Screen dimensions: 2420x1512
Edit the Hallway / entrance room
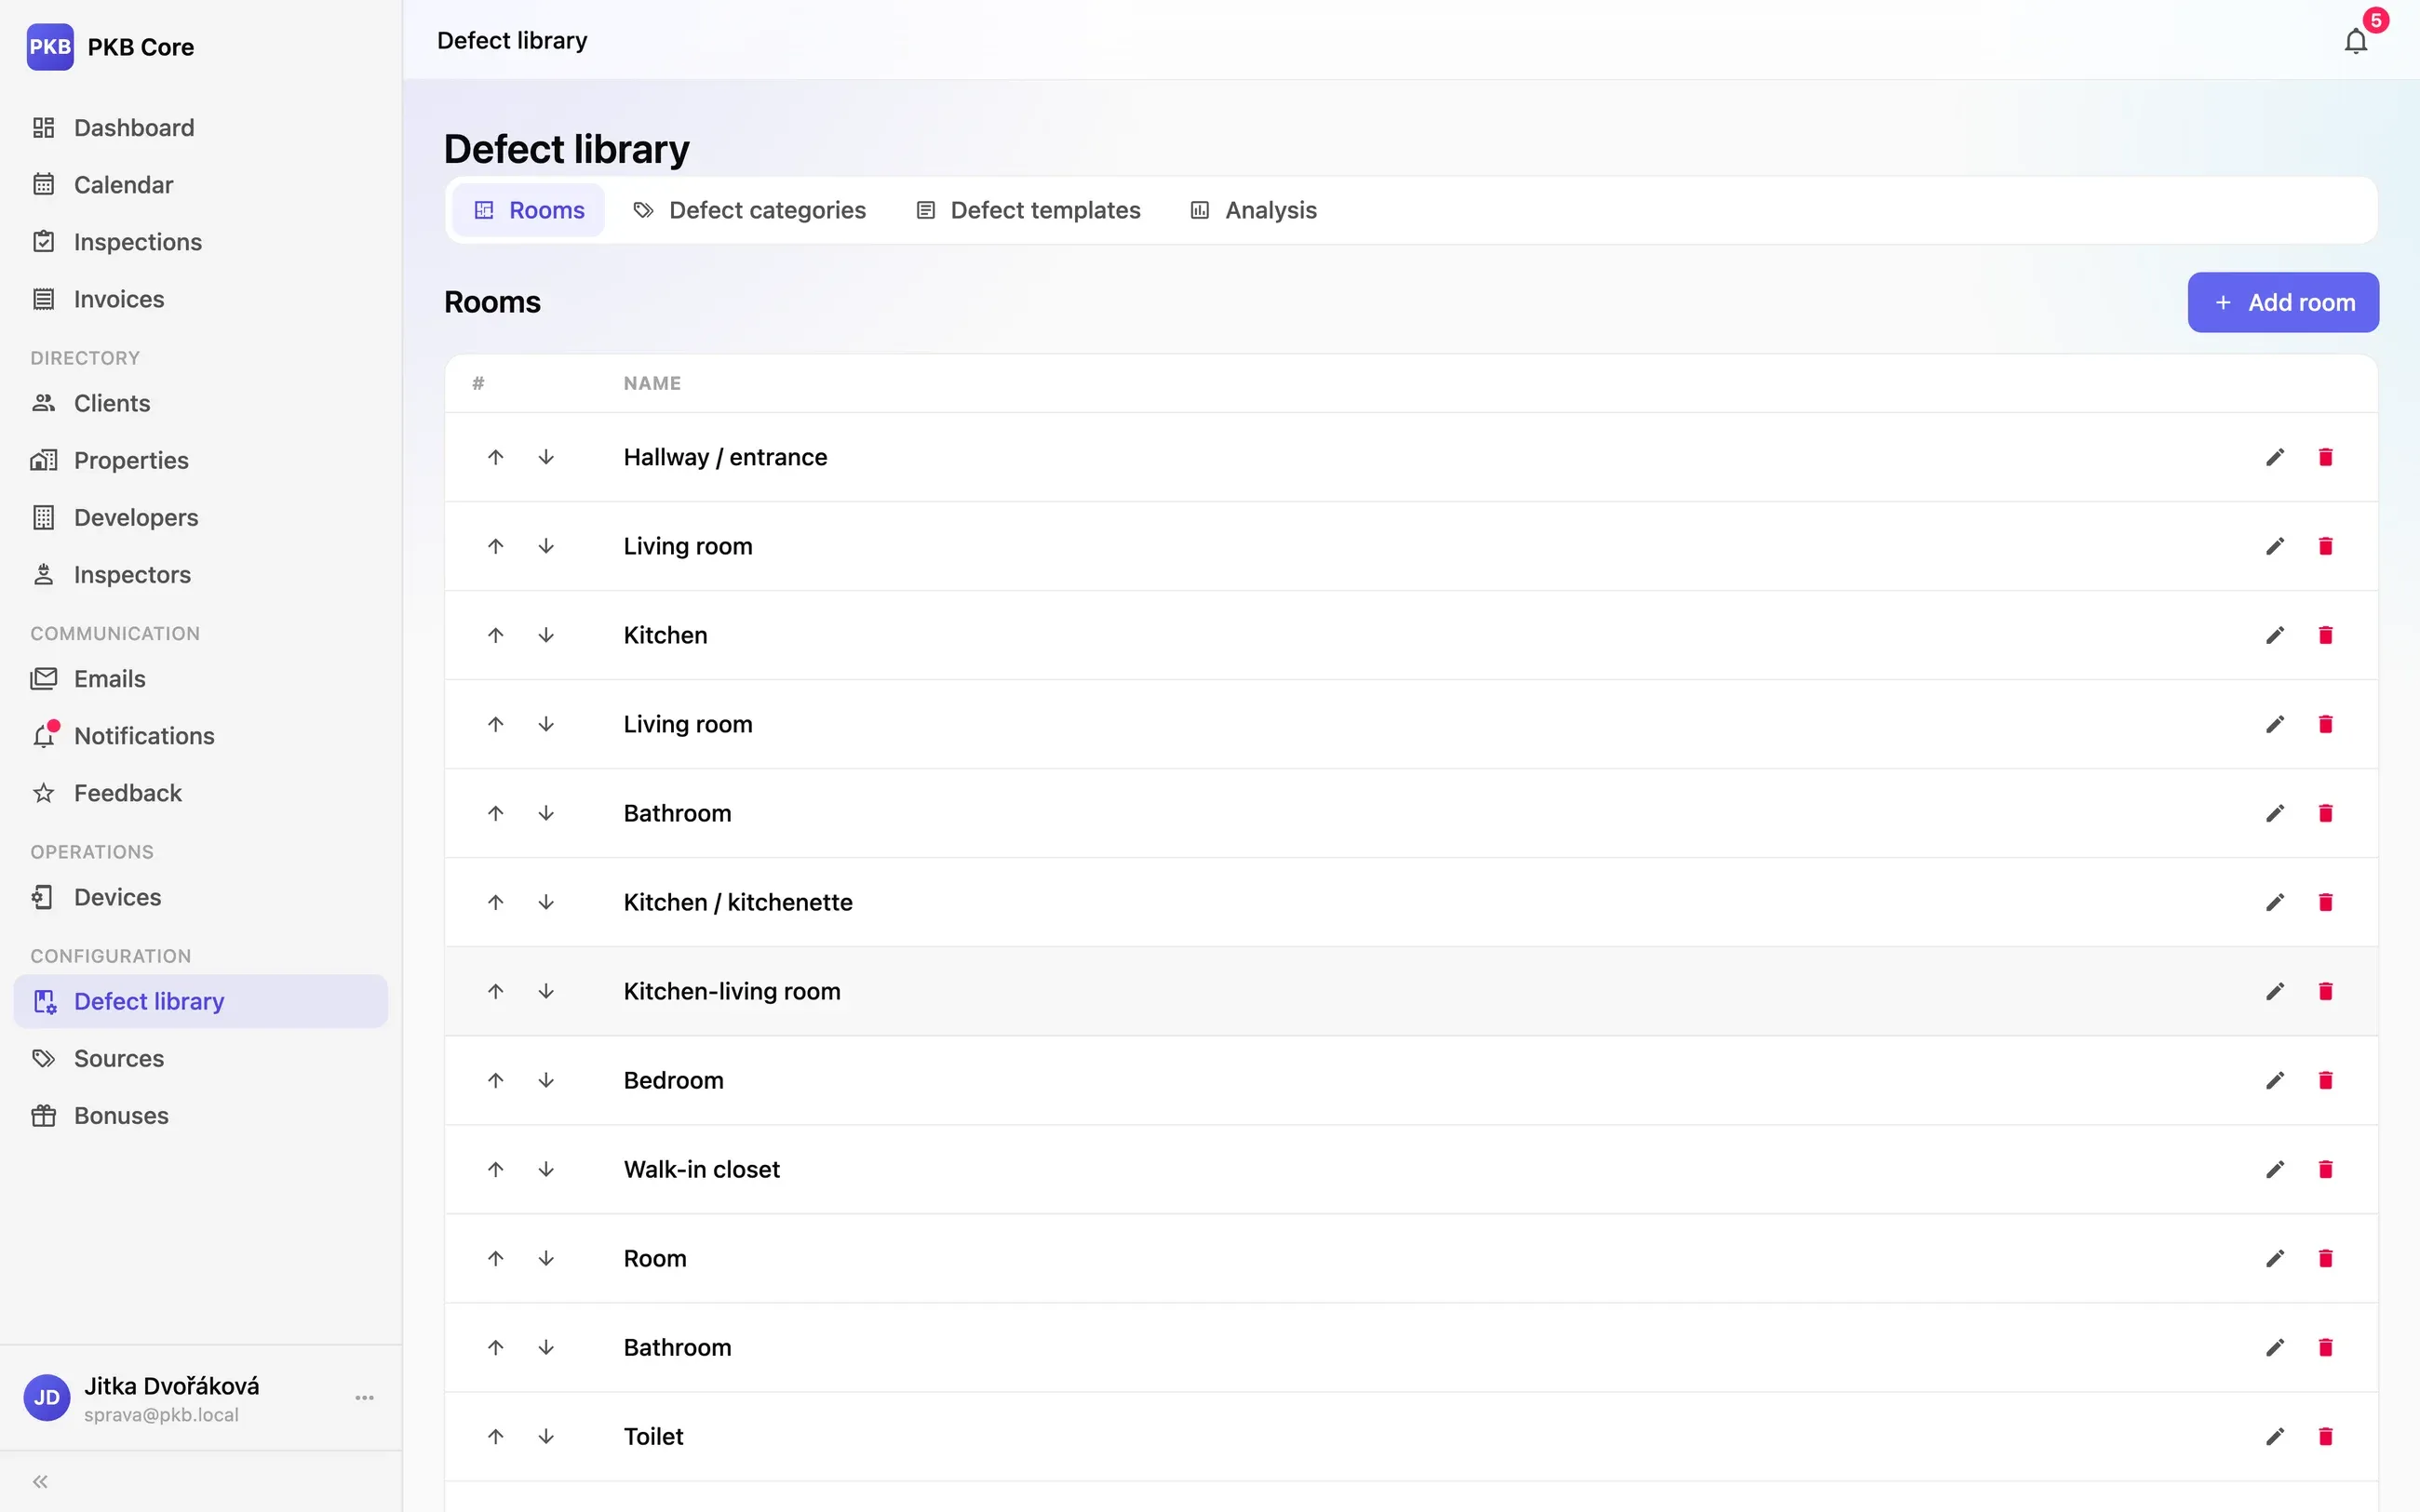[x=2275, y=457]
